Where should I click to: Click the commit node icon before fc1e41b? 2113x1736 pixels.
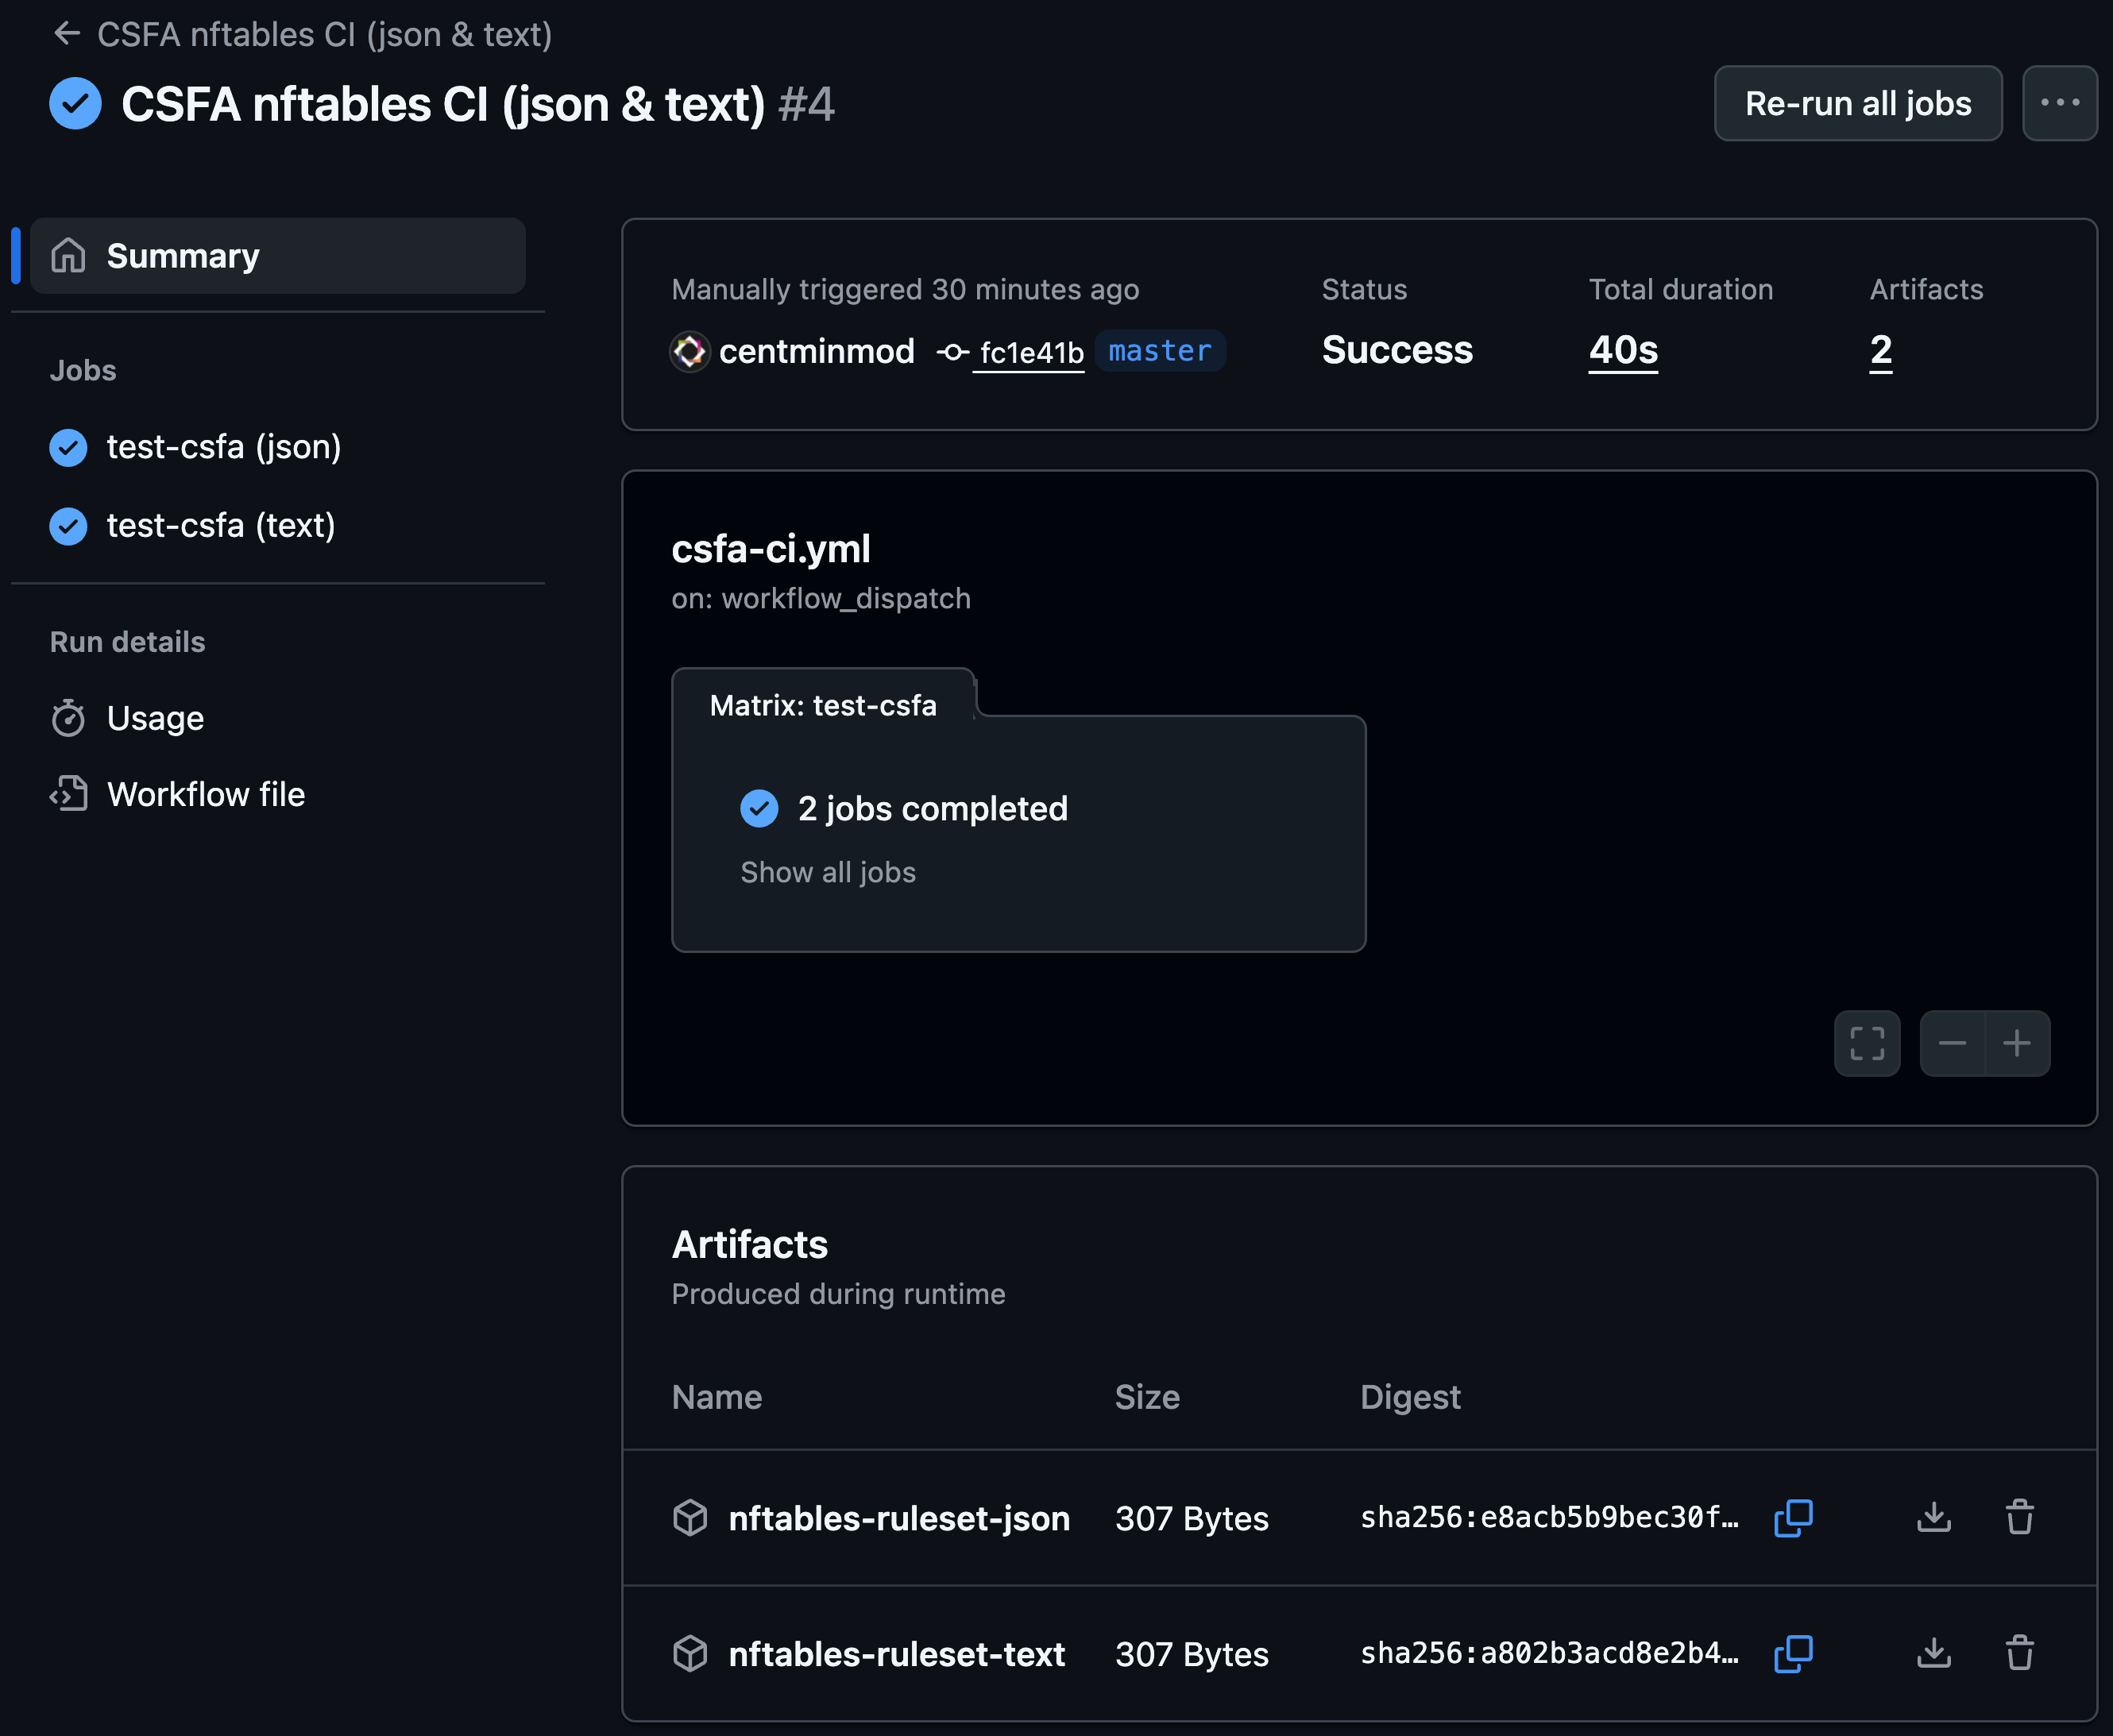click(x=952, y=352)
